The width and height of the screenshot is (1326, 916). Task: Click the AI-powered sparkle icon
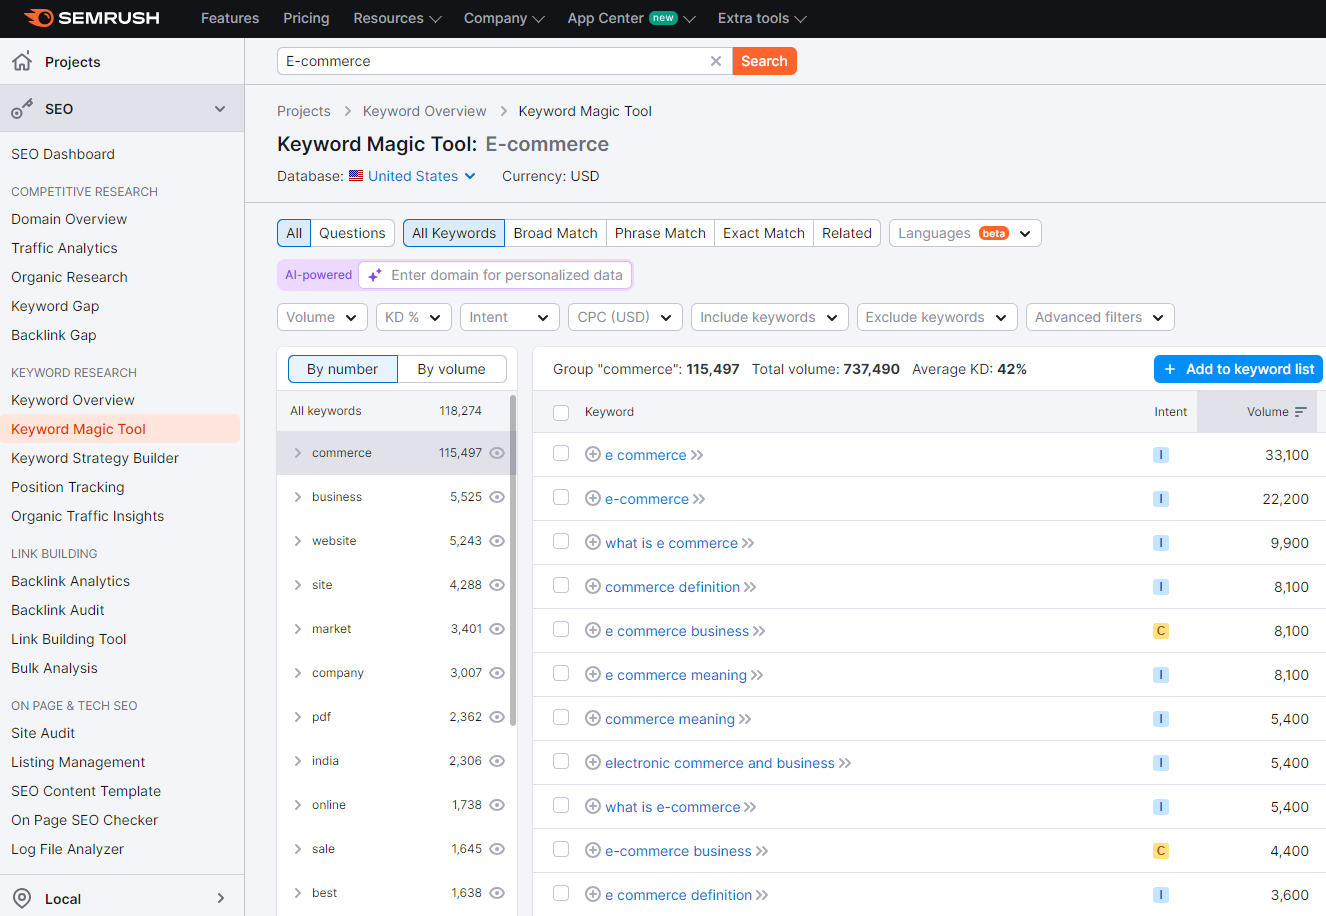click(375, 275)
